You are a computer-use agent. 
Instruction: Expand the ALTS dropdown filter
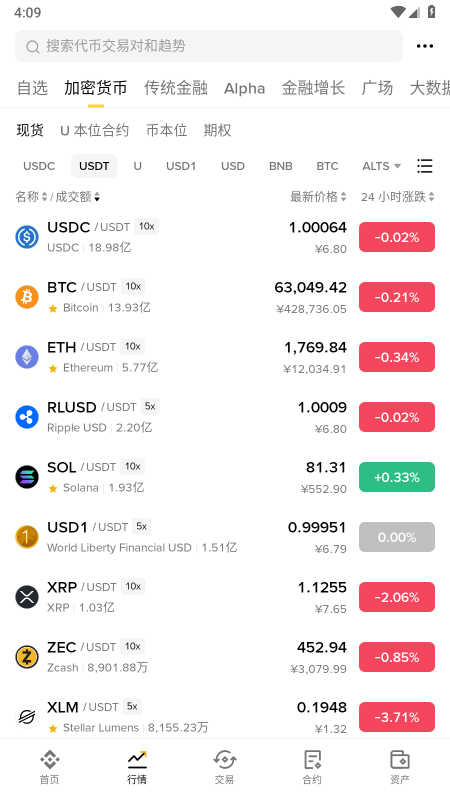coord(382,166)
